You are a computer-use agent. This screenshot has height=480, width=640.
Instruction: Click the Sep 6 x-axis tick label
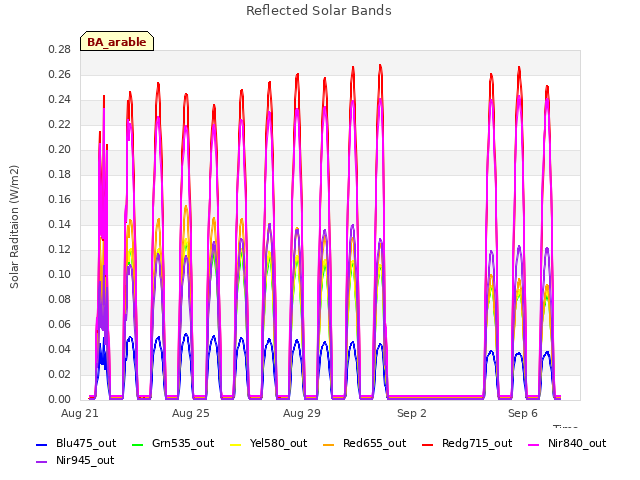click(523, 413)
